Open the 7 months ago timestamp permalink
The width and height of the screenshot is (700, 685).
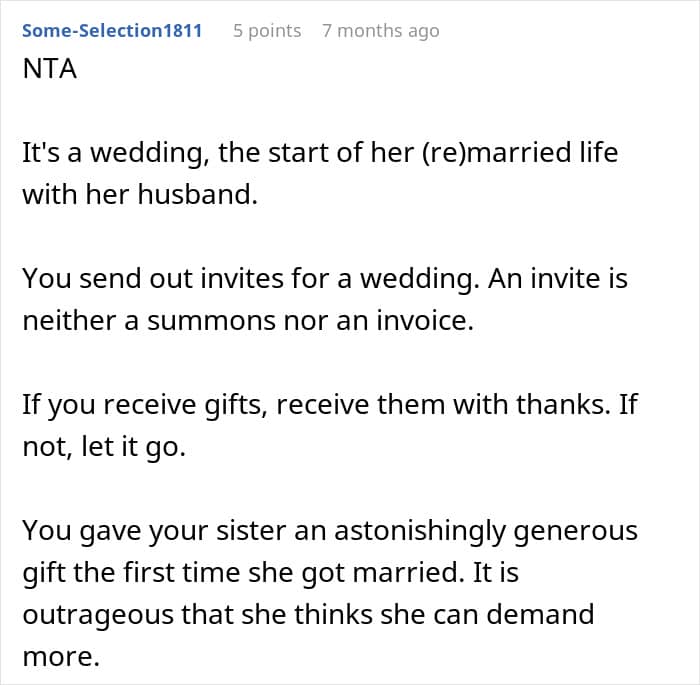click(x=381, y=31)
